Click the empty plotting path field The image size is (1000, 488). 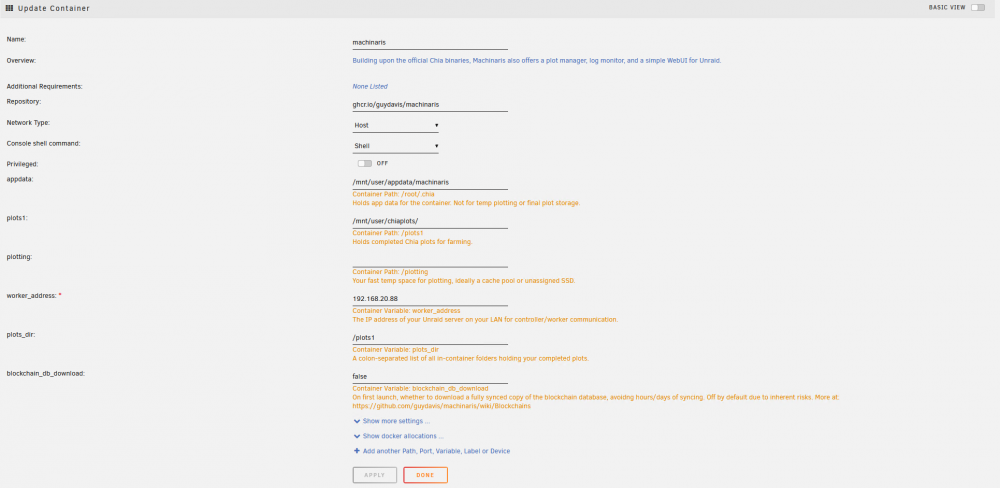pyautogui.click(x=430, y=260)
